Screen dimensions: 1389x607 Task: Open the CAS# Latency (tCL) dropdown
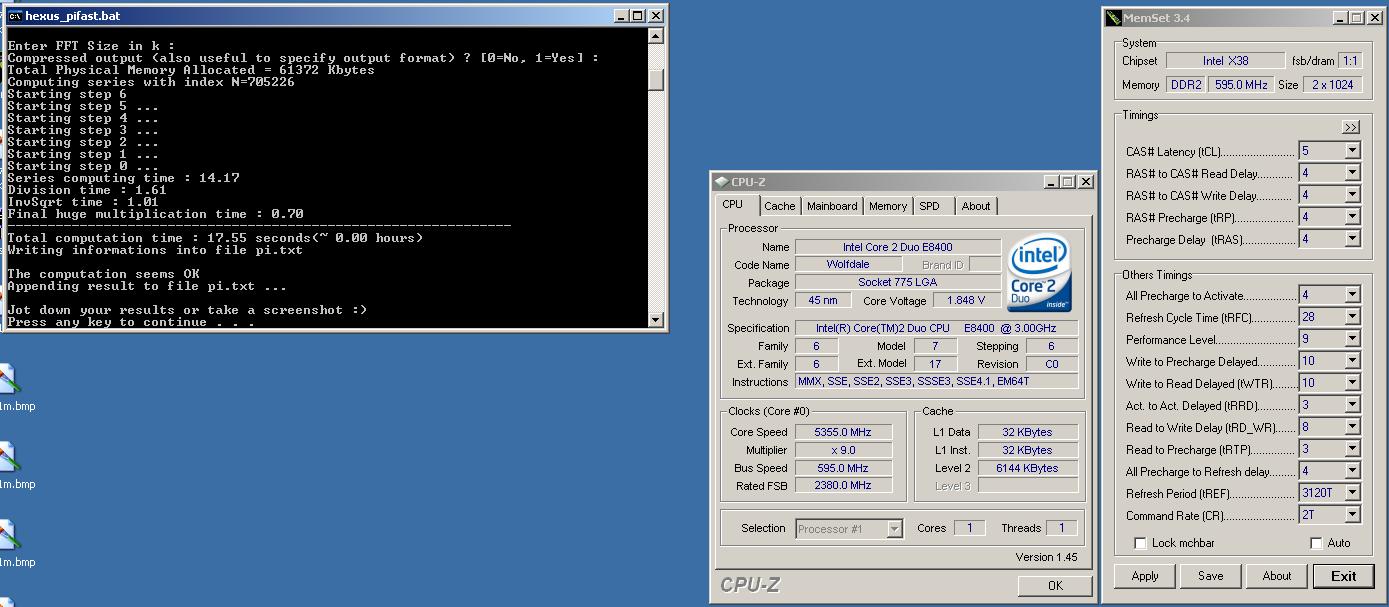pos(1352,151)
